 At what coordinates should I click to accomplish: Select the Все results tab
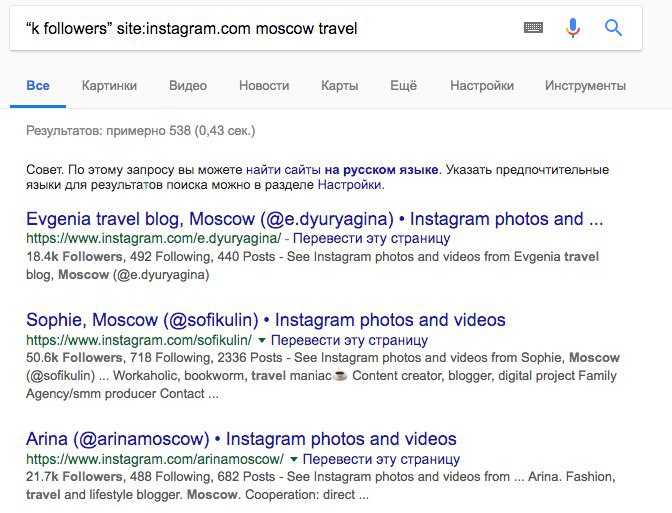point(38,86)
